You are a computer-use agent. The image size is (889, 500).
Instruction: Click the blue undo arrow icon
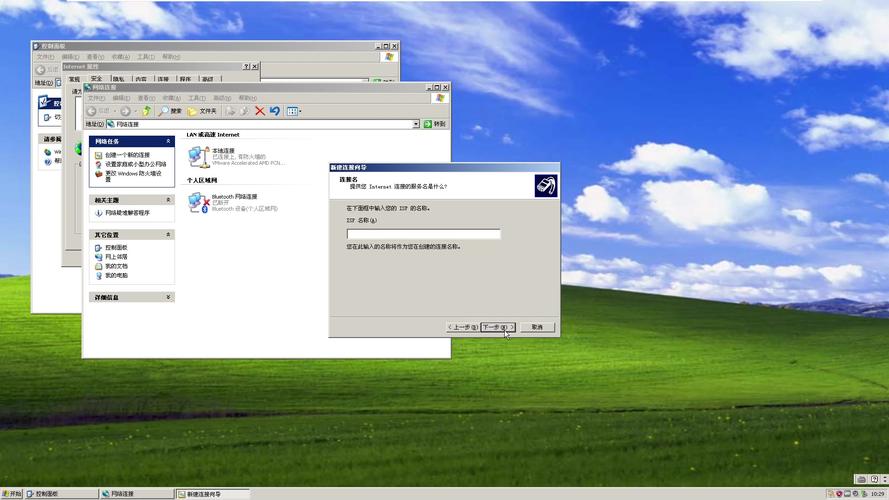click(274, 111)
